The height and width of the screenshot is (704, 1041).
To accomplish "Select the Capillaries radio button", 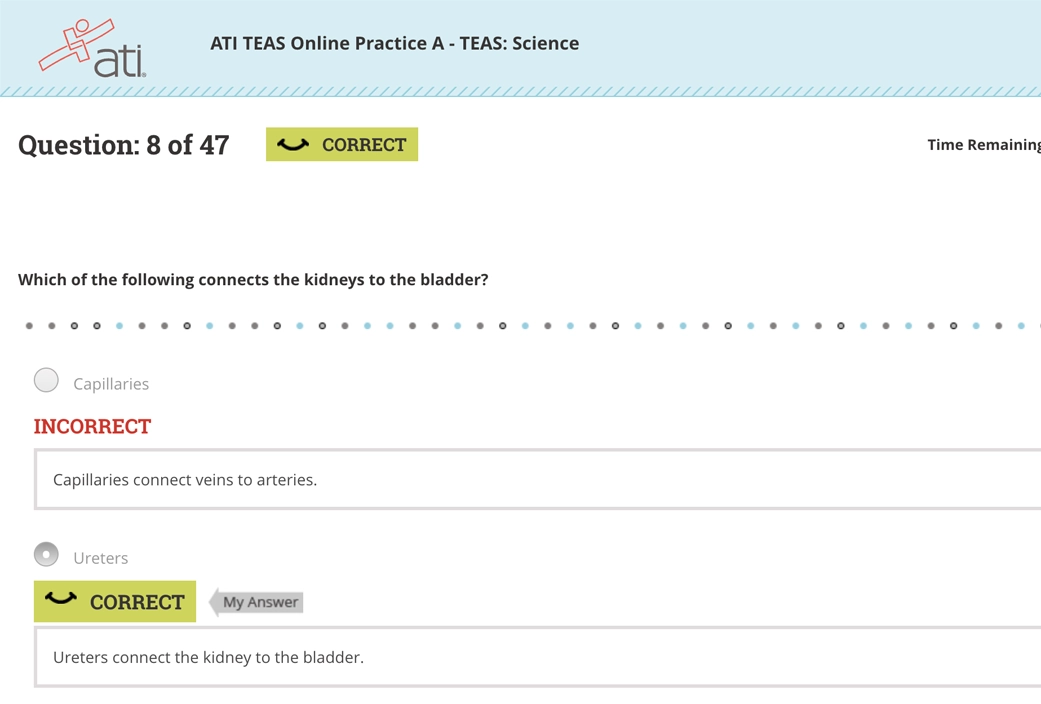I will coord(46,380).
